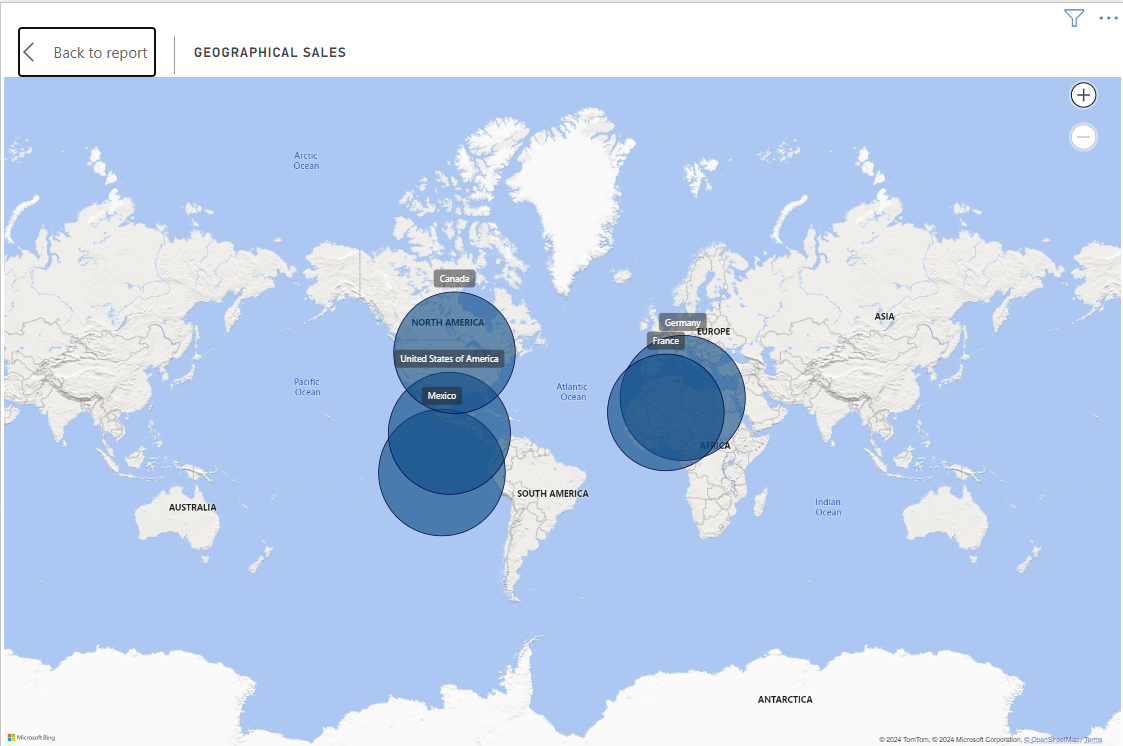1123x746 pixels.
Task: Select the Mexico data label
Action: coord(441,395)
